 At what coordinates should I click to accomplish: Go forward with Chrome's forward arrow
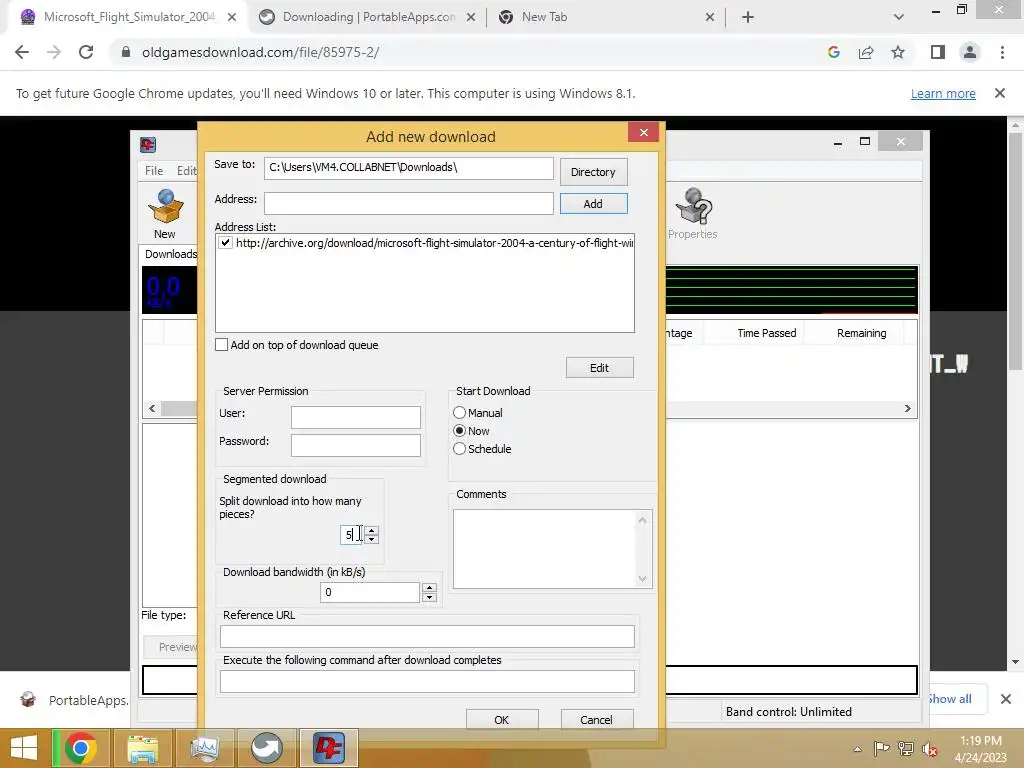point(54,52)
